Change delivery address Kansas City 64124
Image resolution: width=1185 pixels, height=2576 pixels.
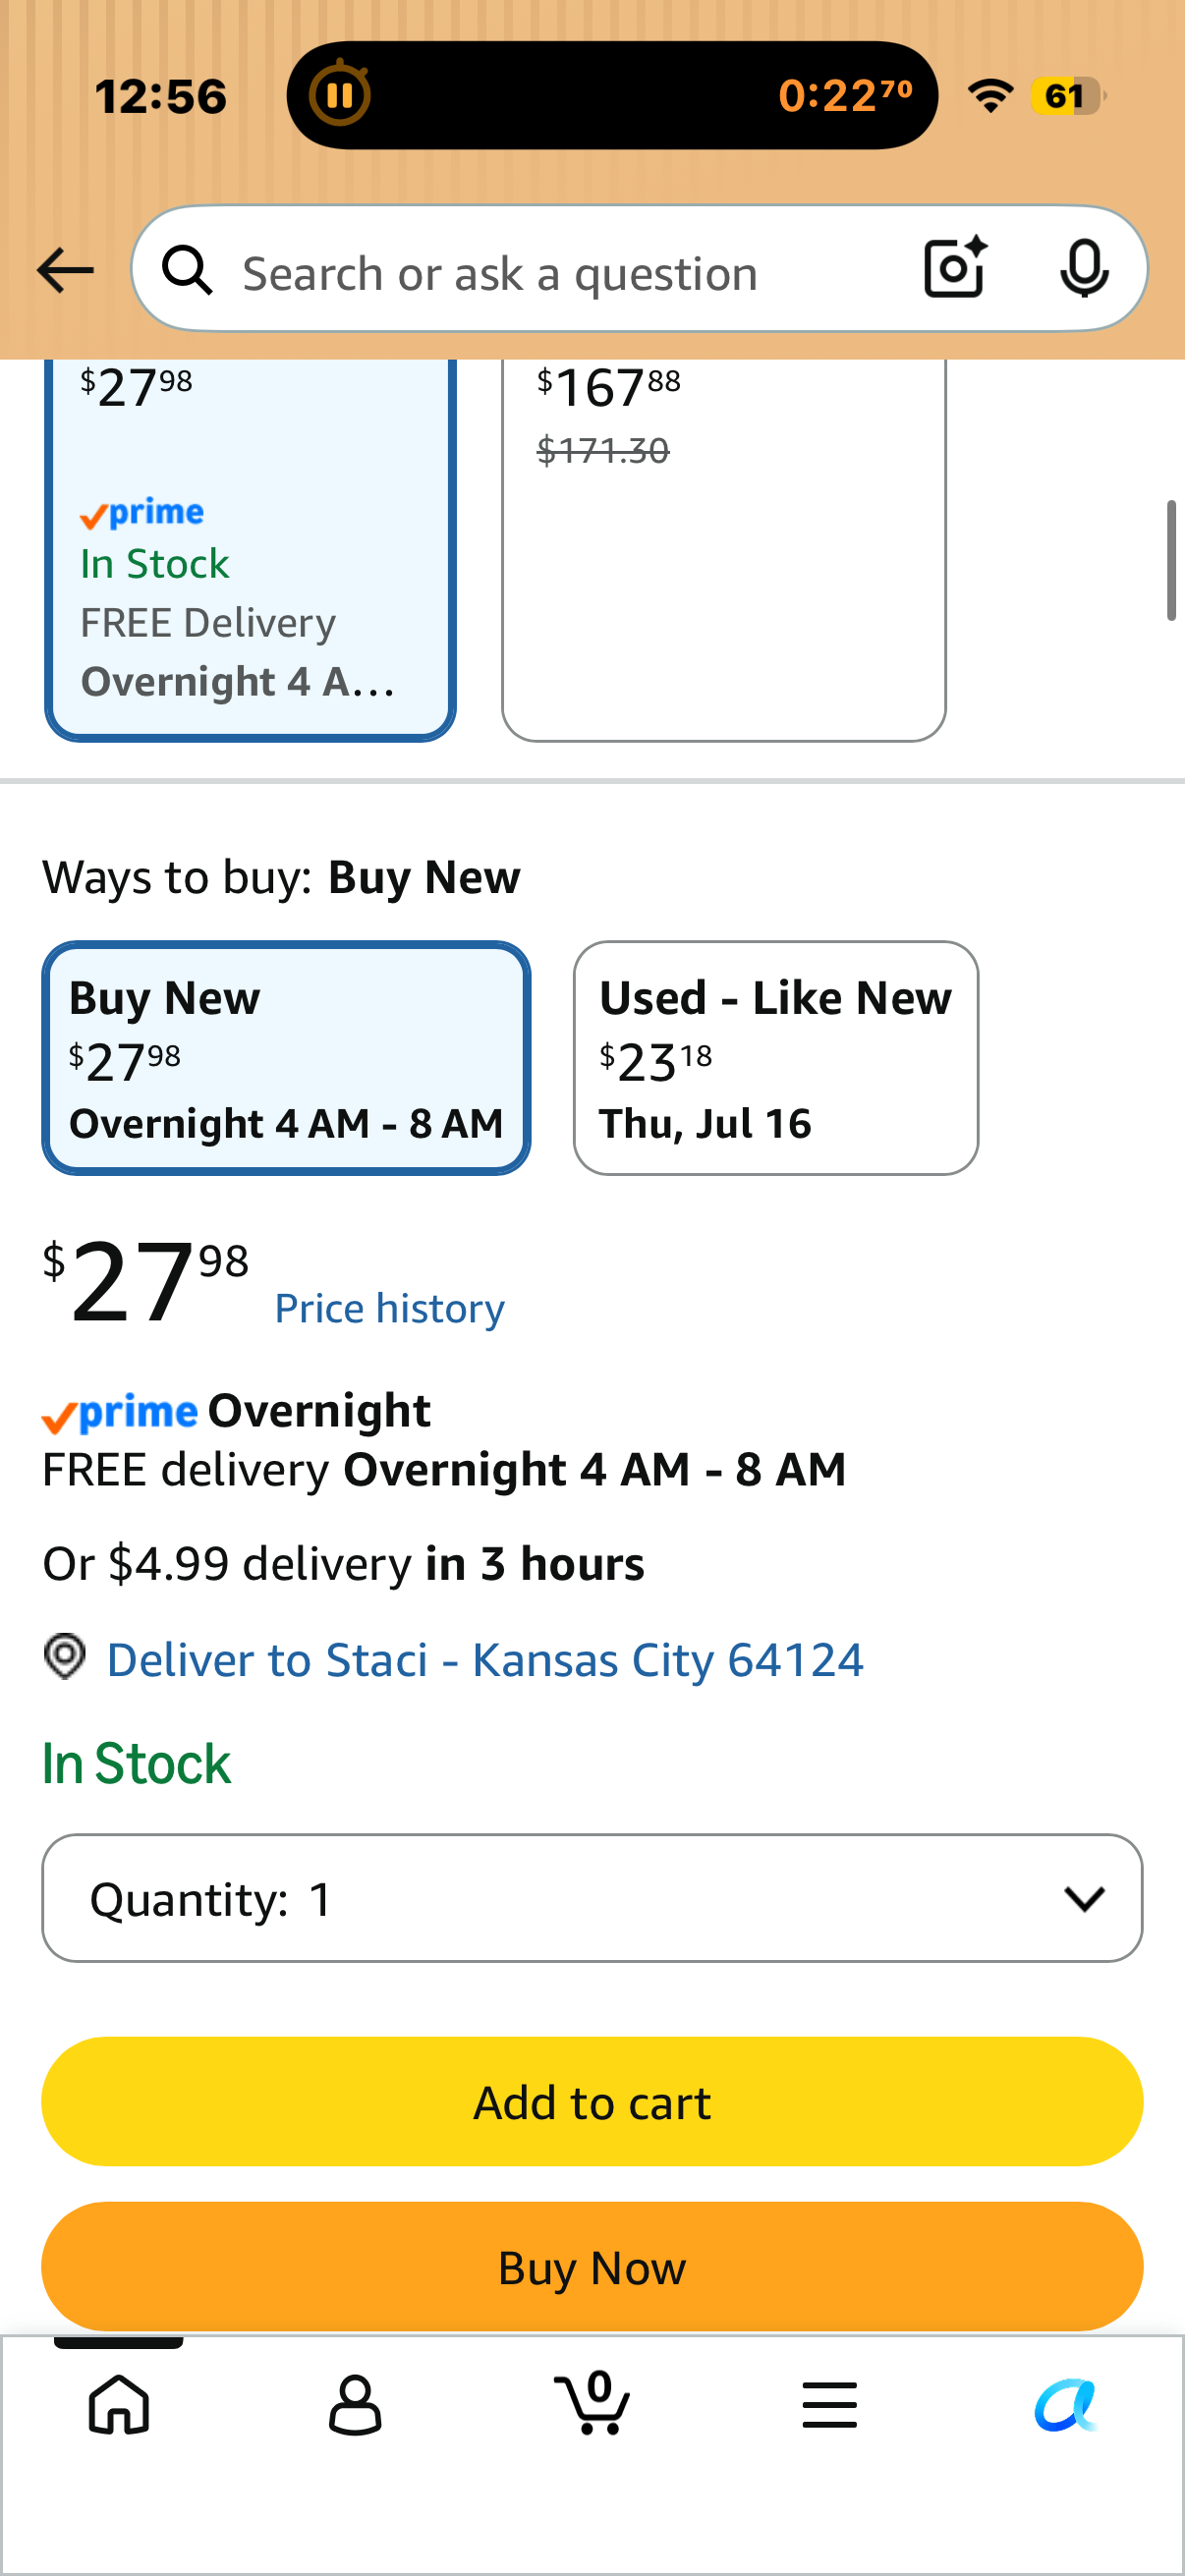485,1659
